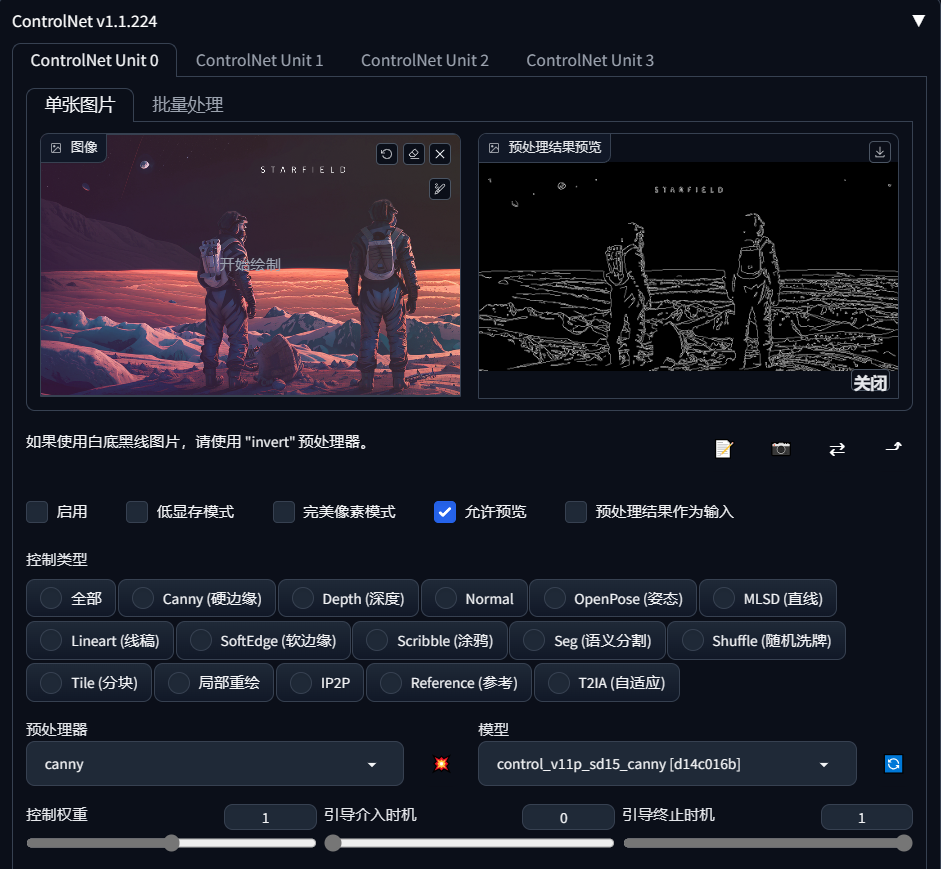Viewport: 941px width, 869px height.
Task: Select Seg (语义分割) control type
Action: click(x=588, y=640)
